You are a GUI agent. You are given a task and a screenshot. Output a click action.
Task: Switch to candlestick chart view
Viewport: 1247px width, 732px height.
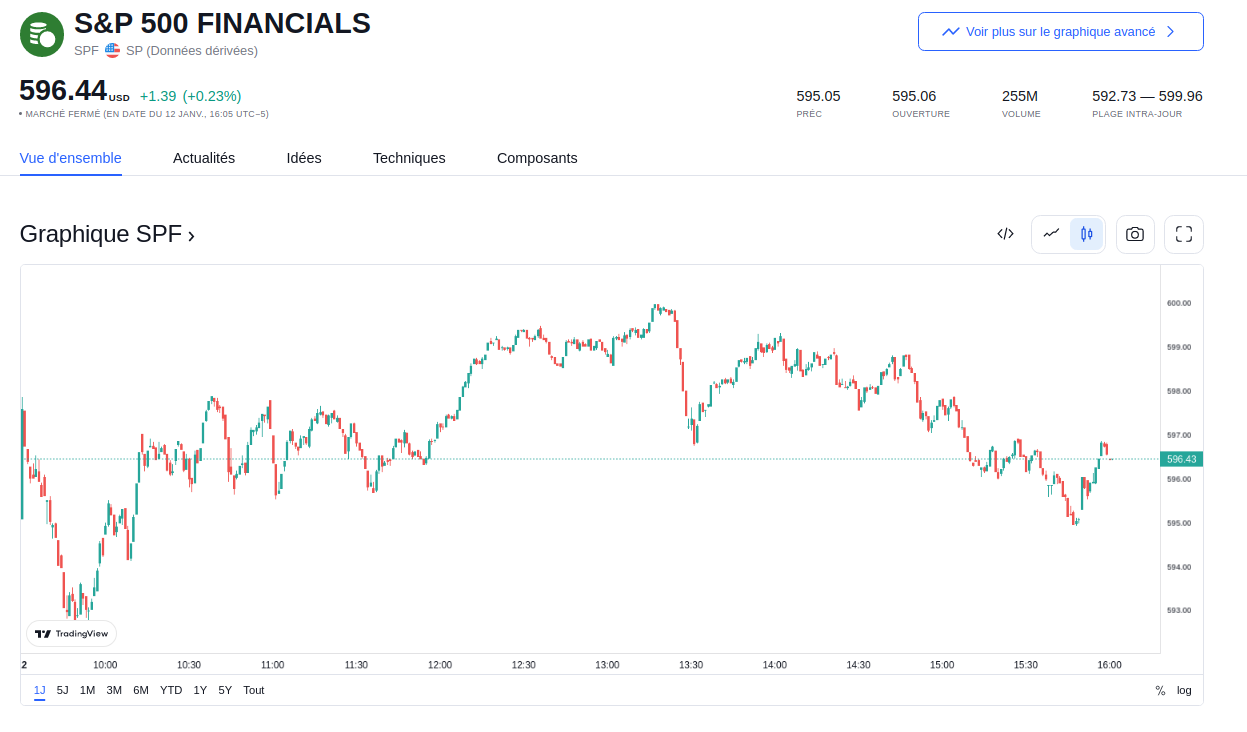pos(1086,234)
